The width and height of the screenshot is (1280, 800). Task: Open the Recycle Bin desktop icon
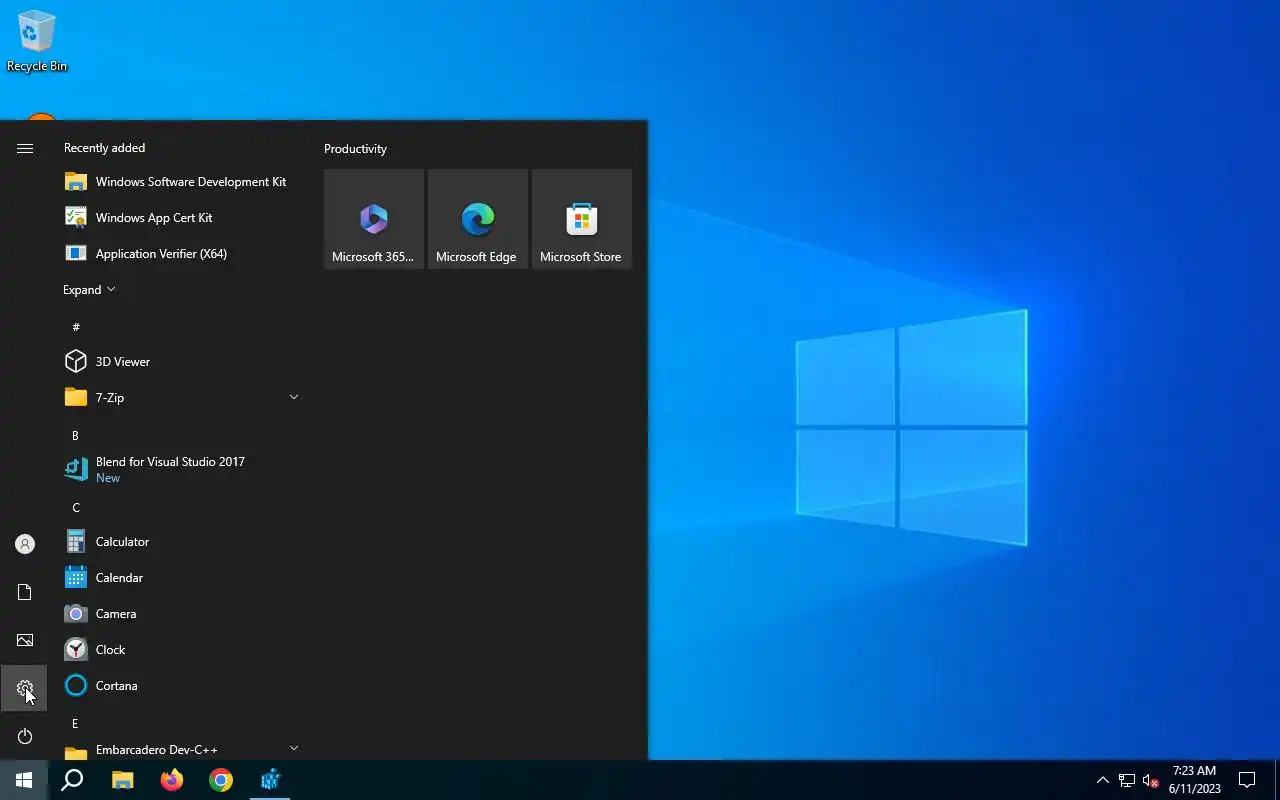click(x=37, y=42)
